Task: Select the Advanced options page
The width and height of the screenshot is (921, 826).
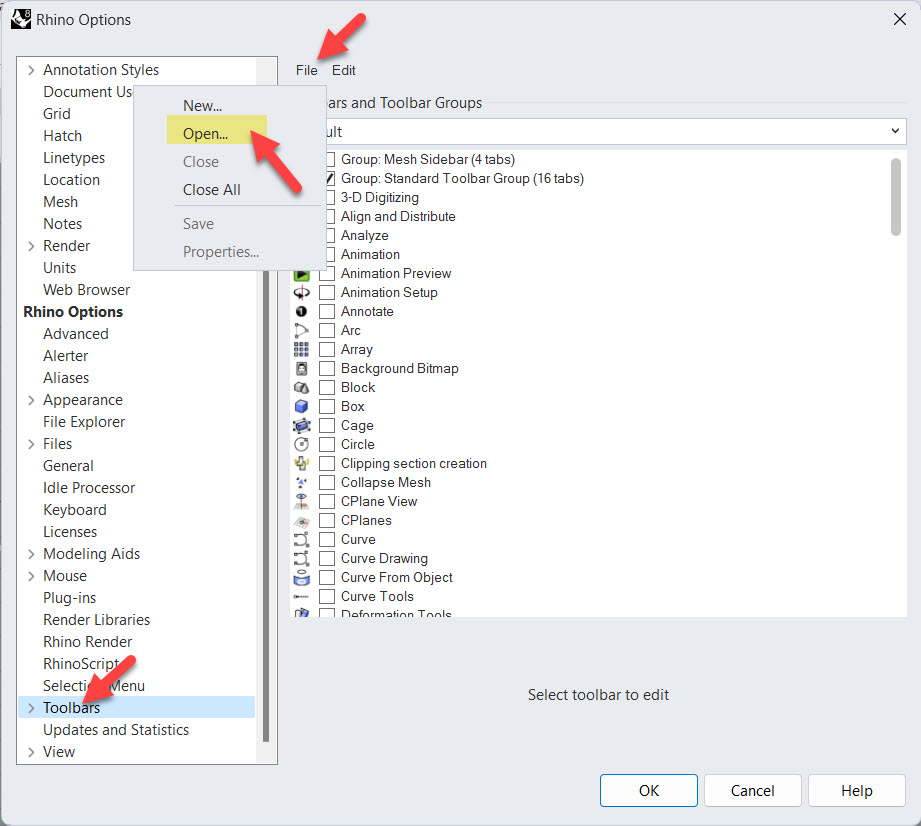Action: pyautogui.click(x=76, y=334)
